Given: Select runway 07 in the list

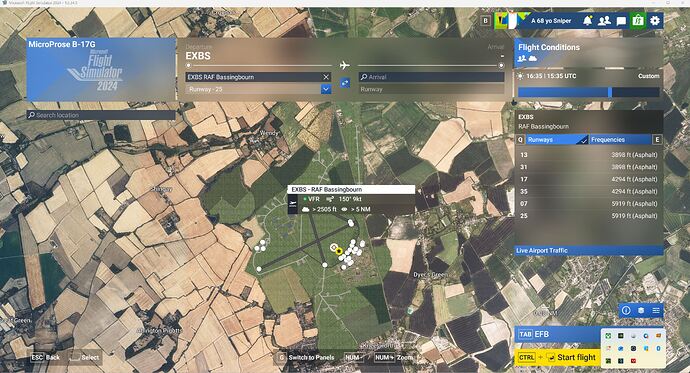Looking at the screenshot, I should [x=588, y=204].
